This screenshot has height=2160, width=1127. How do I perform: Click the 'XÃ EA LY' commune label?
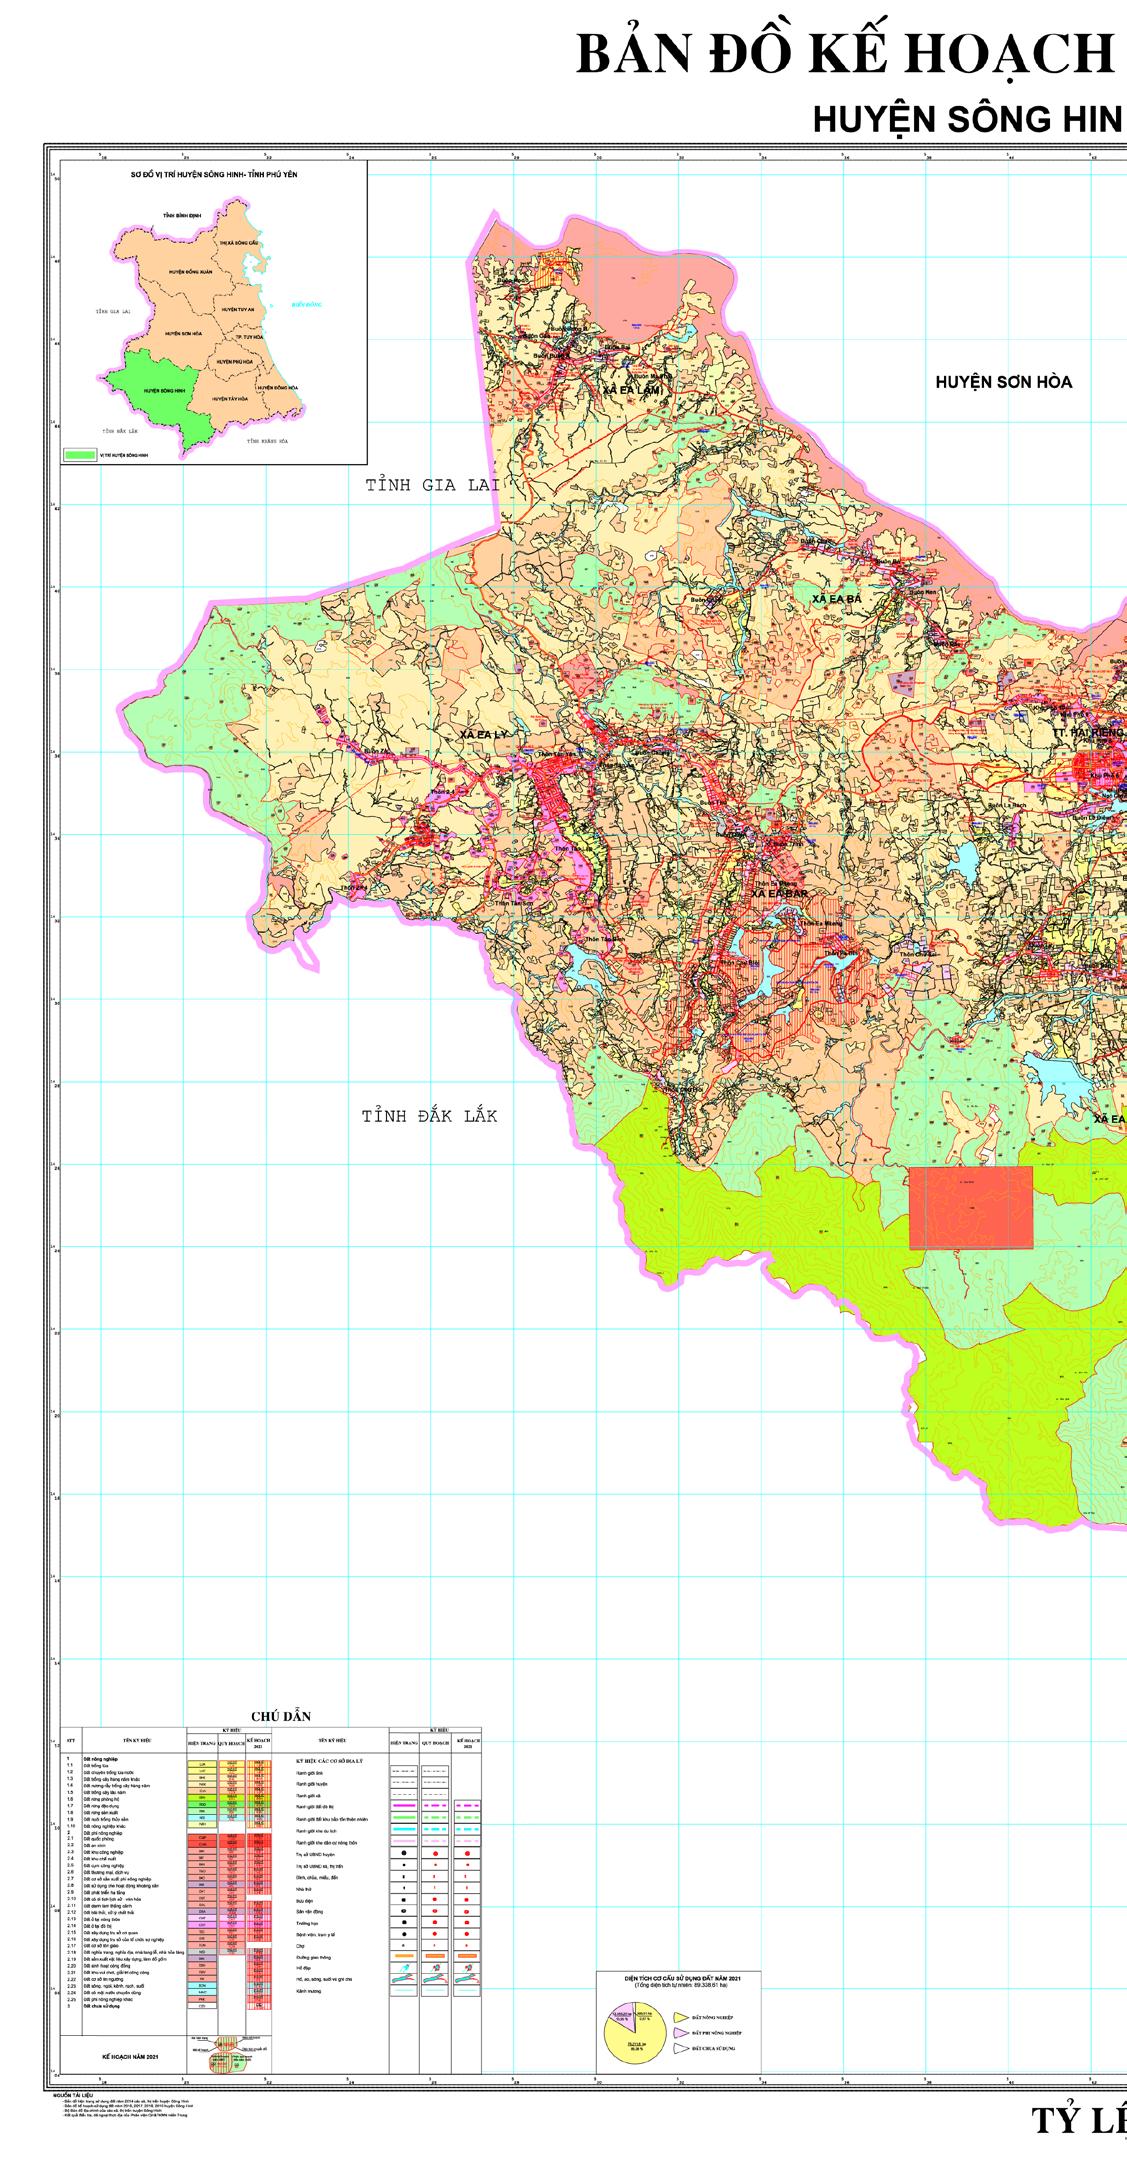click(x=484, y=735)
